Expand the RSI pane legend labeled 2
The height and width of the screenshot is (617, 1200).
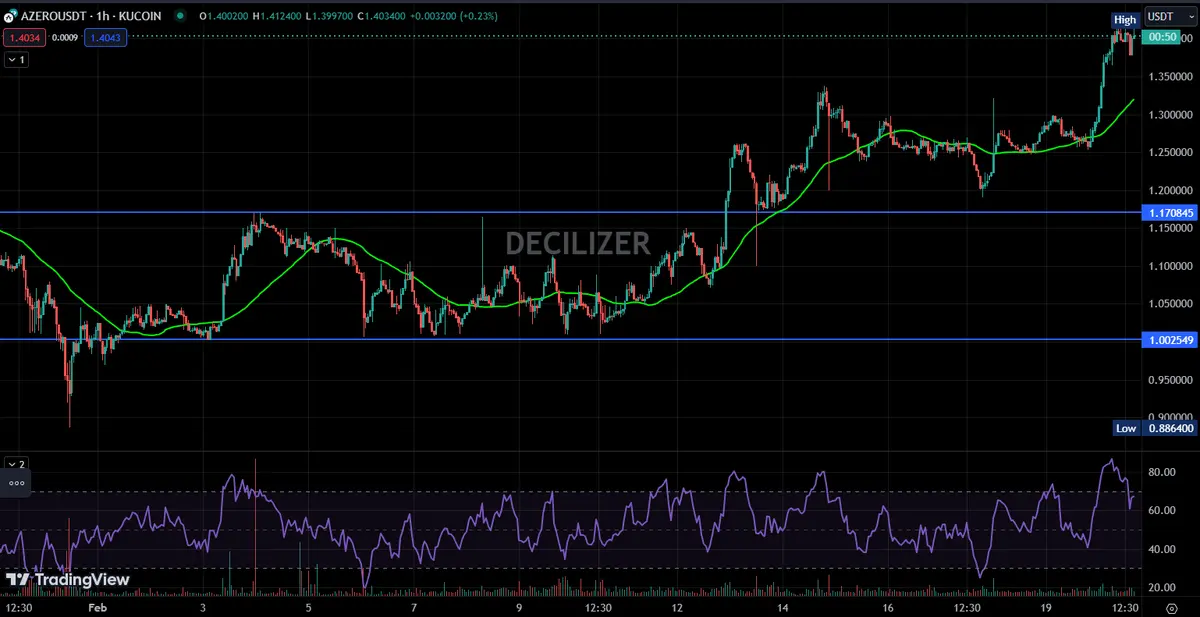coord(16,464)
